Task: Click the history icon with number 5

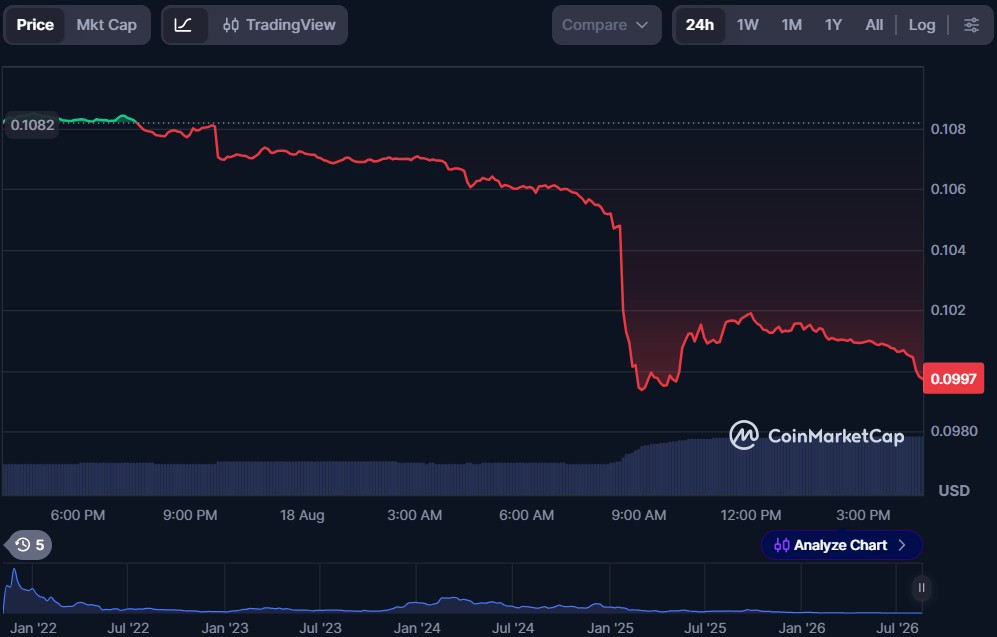Action: coord(29,545)
